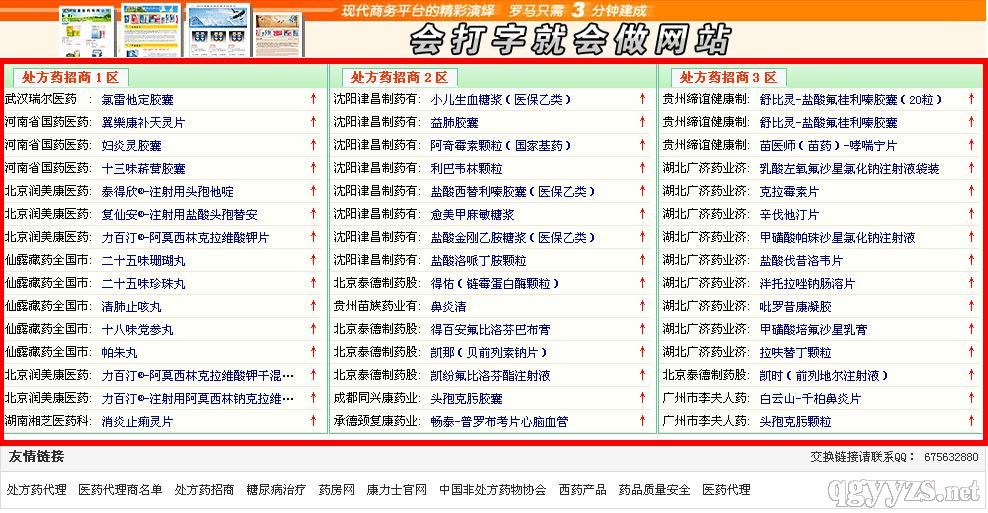988x513 pixels.
Task: Open the 十三味菥蓂胶囊 product link
Action: (143, 168)
